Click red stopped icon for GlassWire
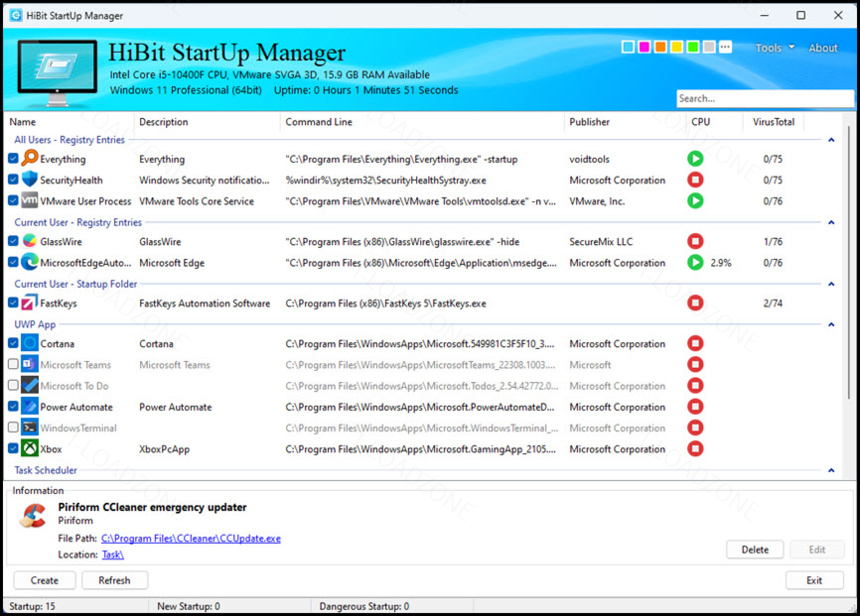860x616 pixels. click(695, 241)
